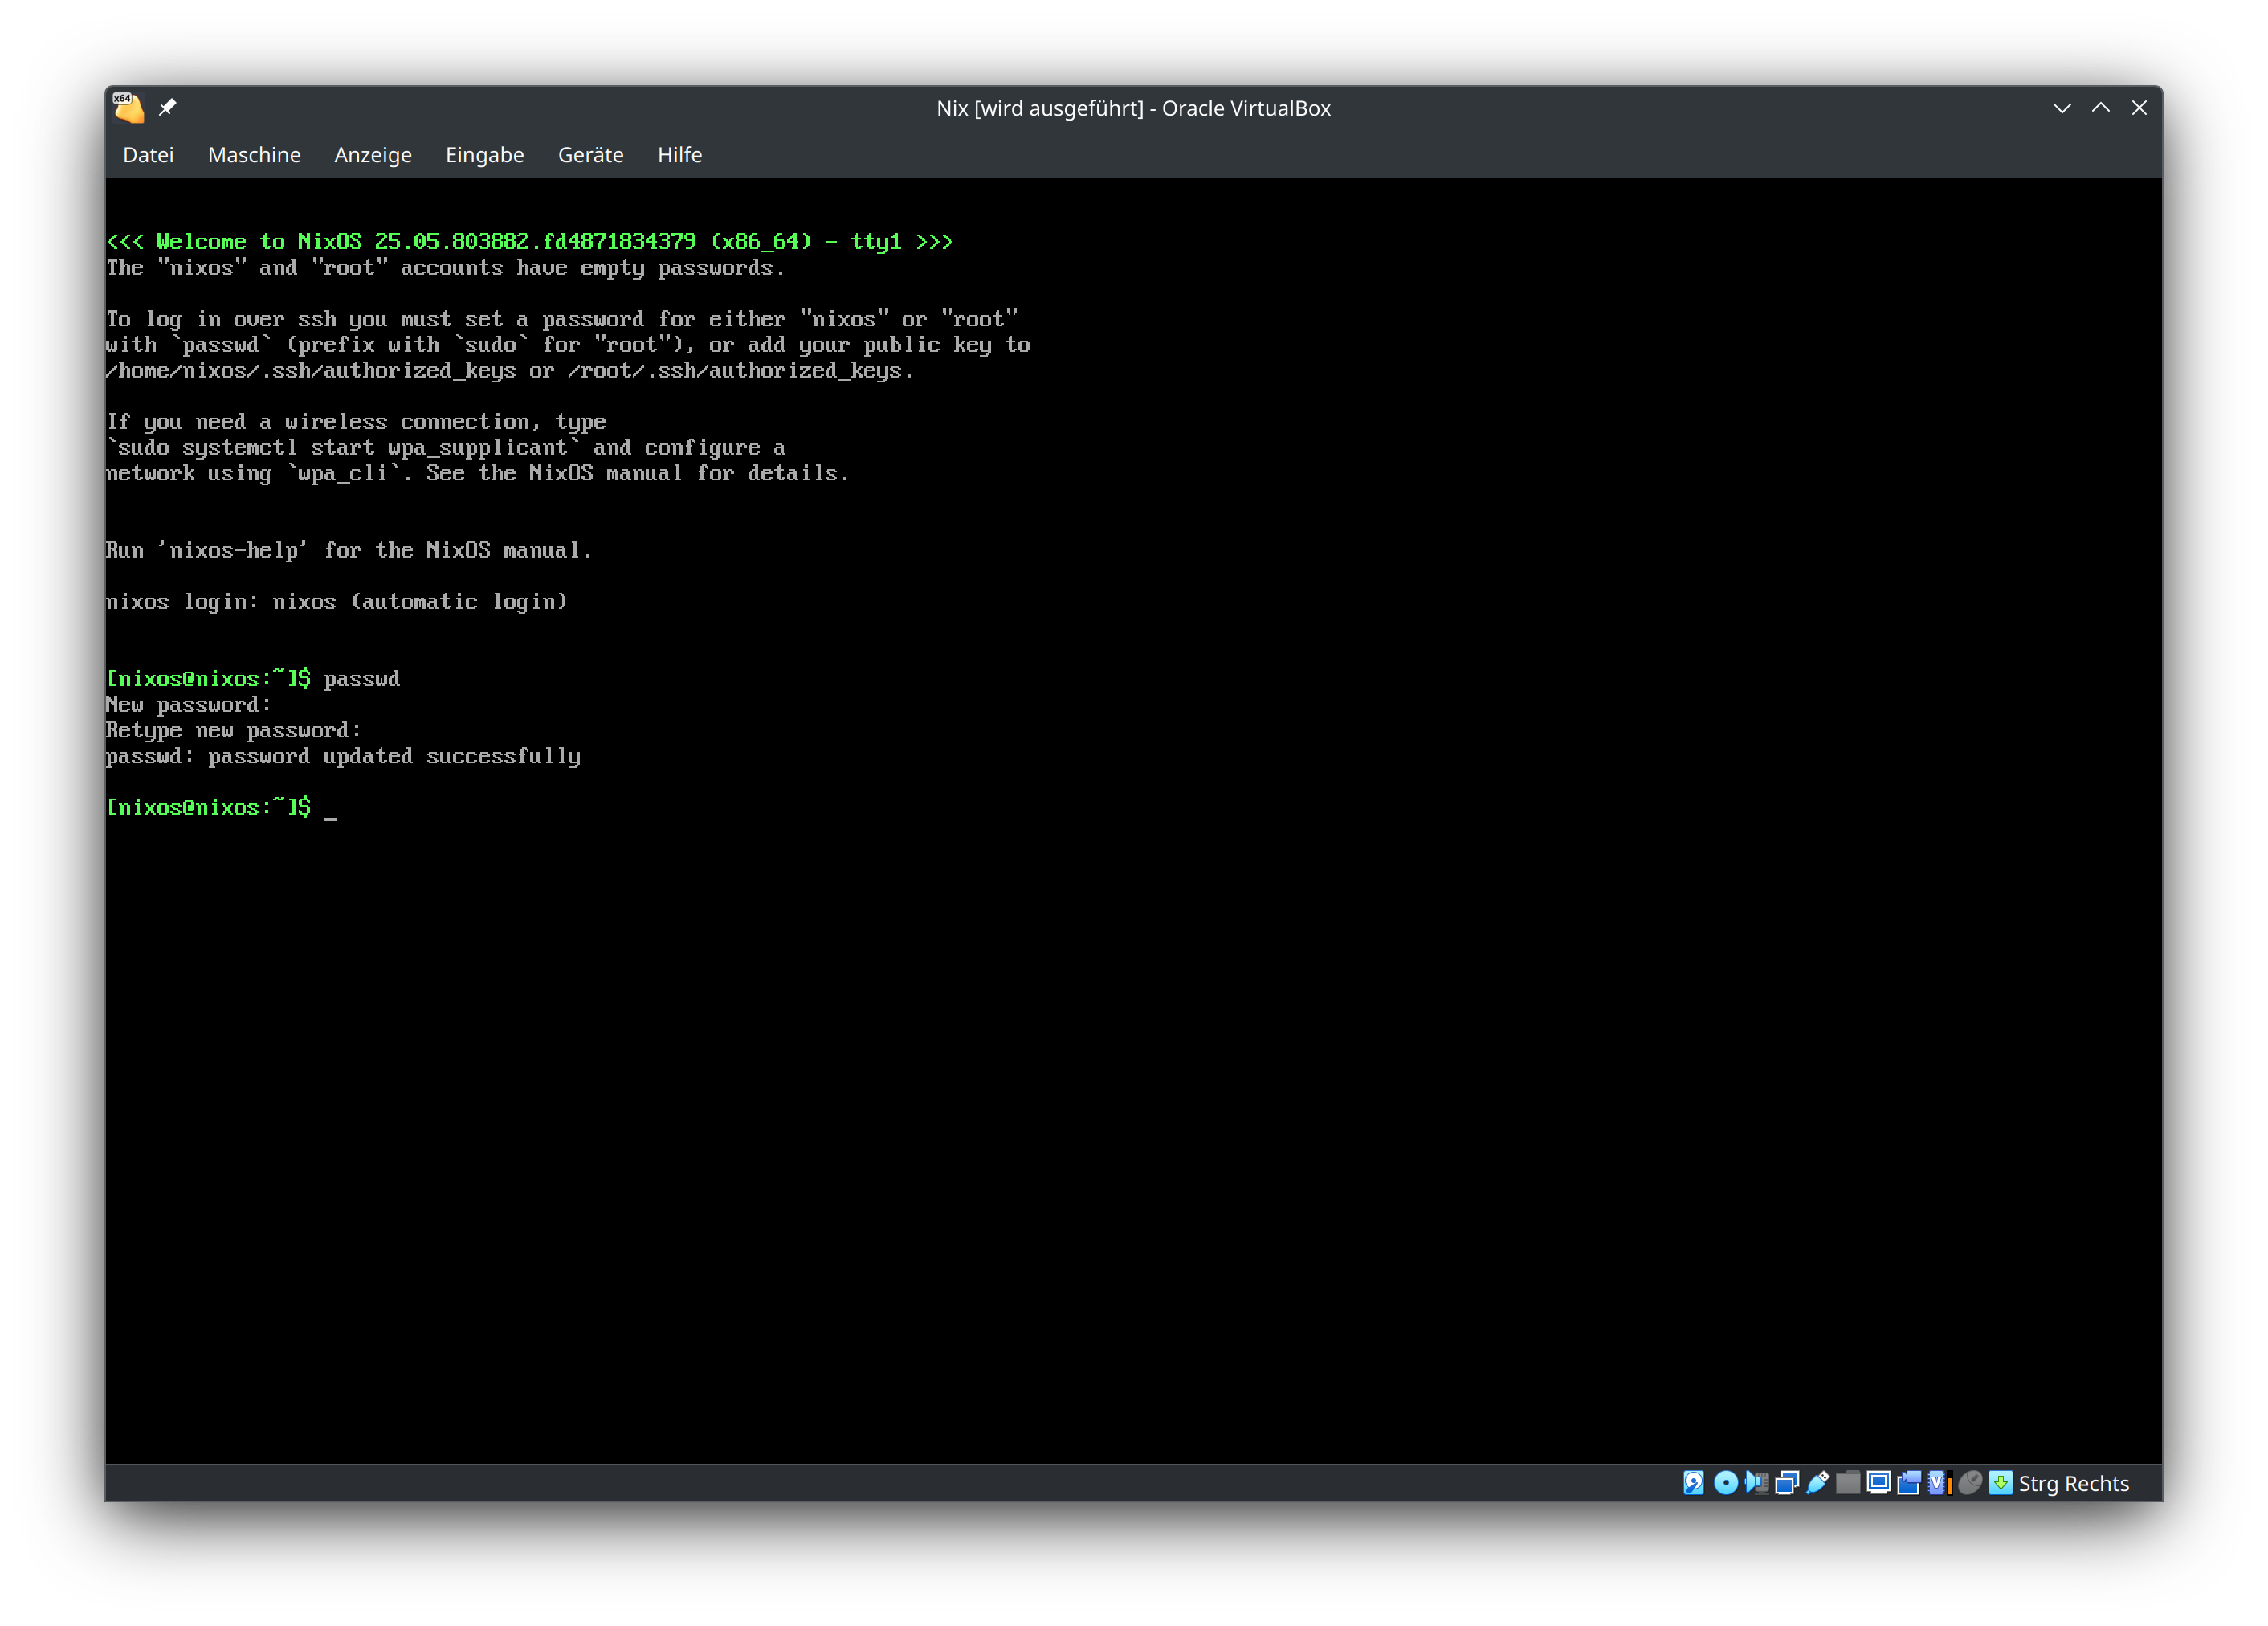Click the 'Retype new password:' line
Screen dimensions: 2268x1626
[234, 731]
